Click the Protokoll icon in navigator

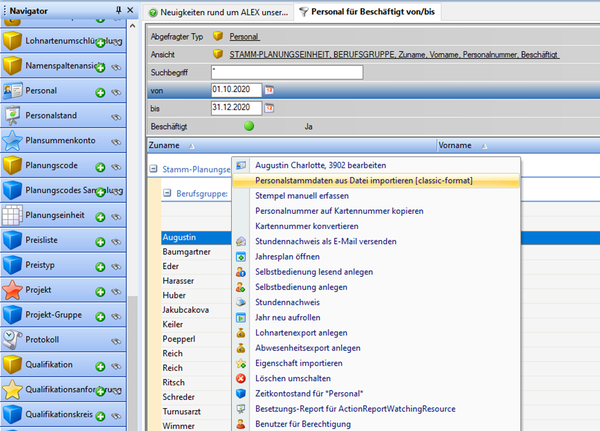click(12, 340)
